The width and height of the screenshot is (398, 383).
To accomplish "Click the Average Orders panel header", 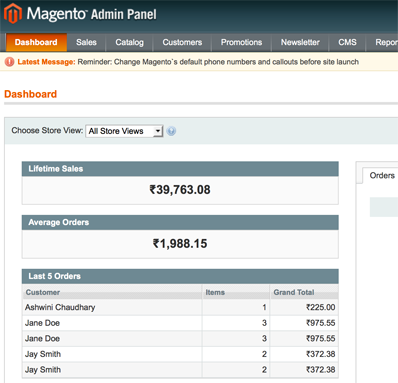I will point(180,222).
